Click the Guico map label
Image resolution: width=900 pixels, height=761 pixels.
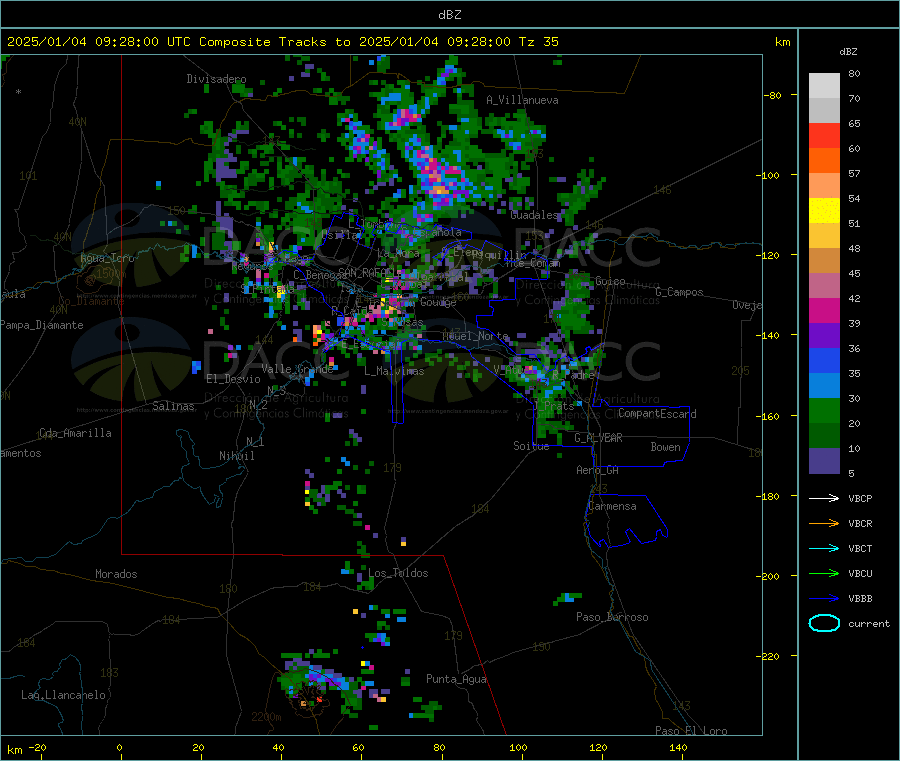pos(610,281)
